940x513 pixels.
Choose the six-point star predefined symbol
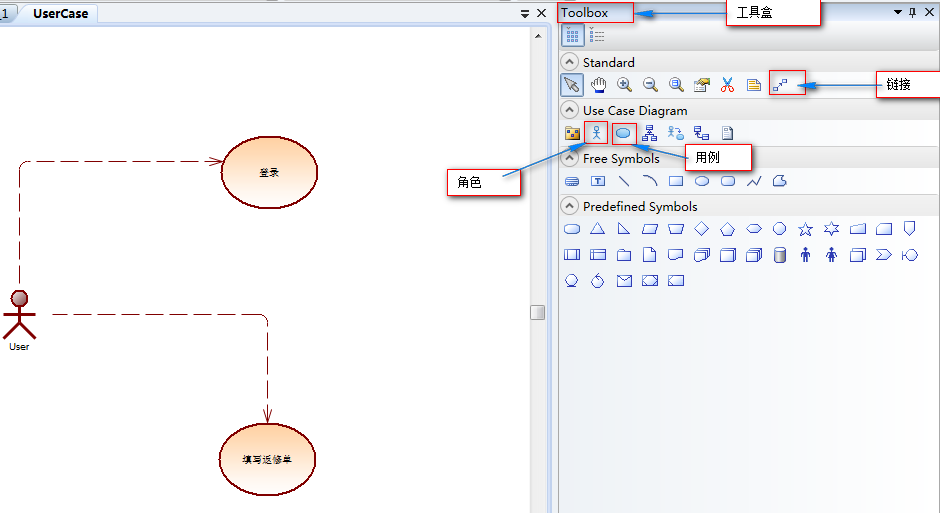click(831, 228)
